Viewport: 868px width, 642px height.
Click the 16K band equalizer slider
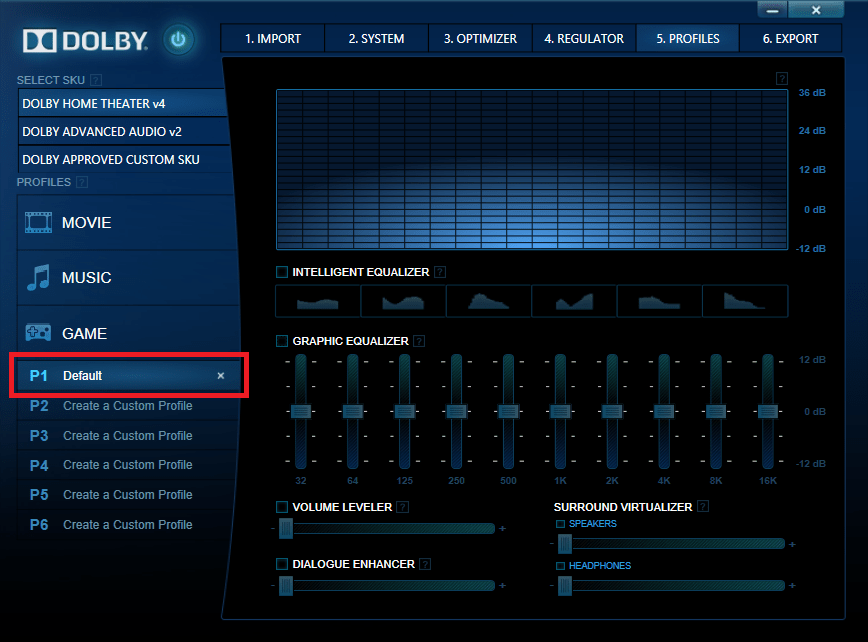[767, 411]
